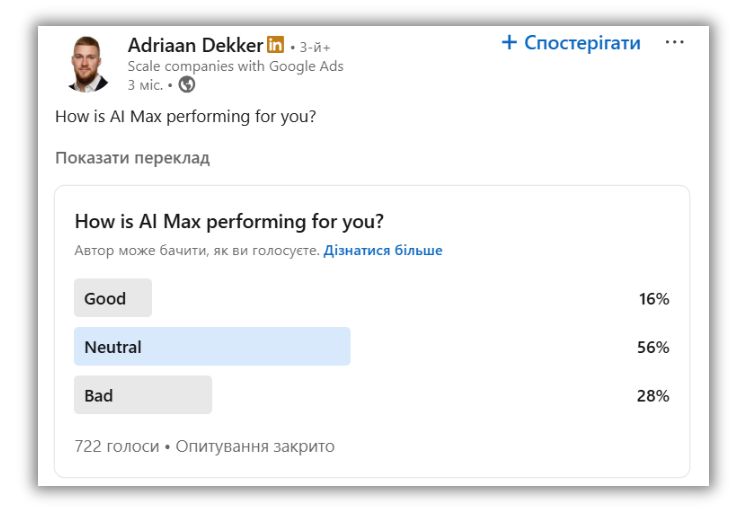
Task: Open Adriaan Dekker's profile name link
Action: click(x=195, y=45)
